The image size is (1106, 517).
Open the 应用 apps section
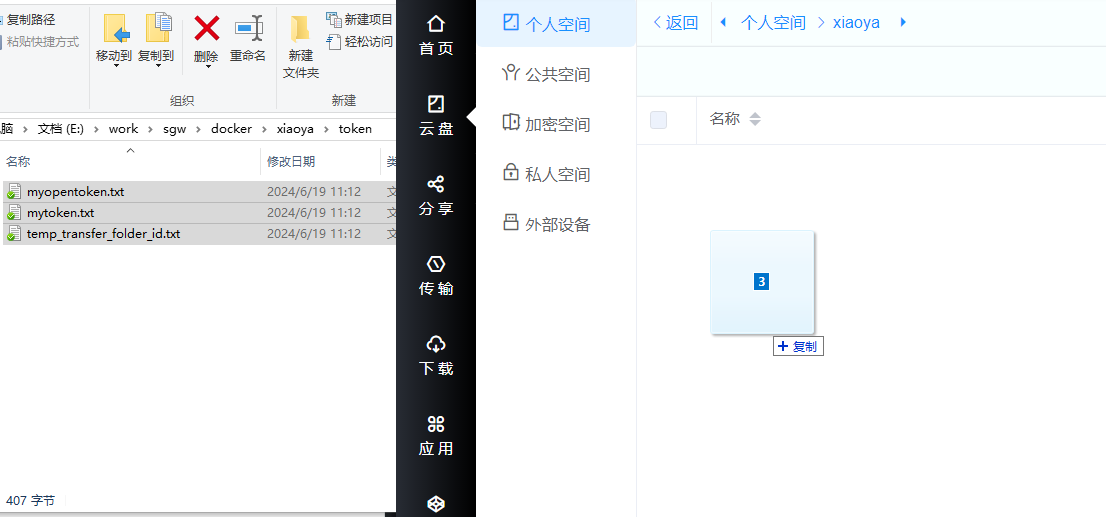coord(436,436)
